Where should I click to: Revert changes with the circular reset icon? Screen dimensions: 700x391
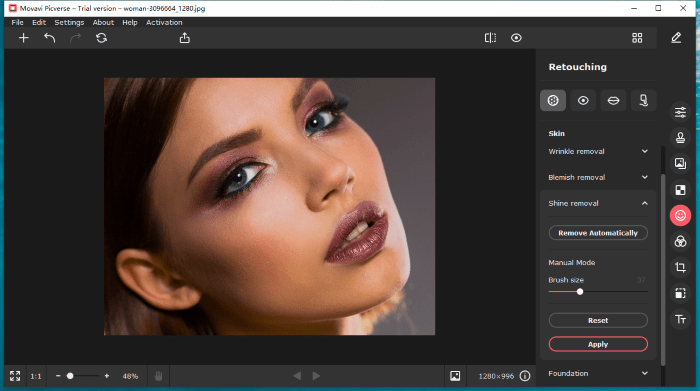point(101,38)
